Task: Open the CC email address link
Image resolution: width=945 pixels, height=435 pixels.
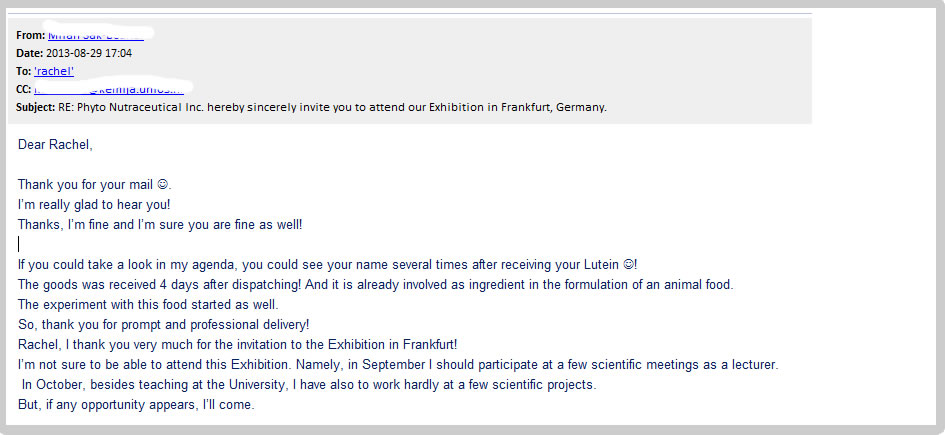Action: [x=108, y=89]
